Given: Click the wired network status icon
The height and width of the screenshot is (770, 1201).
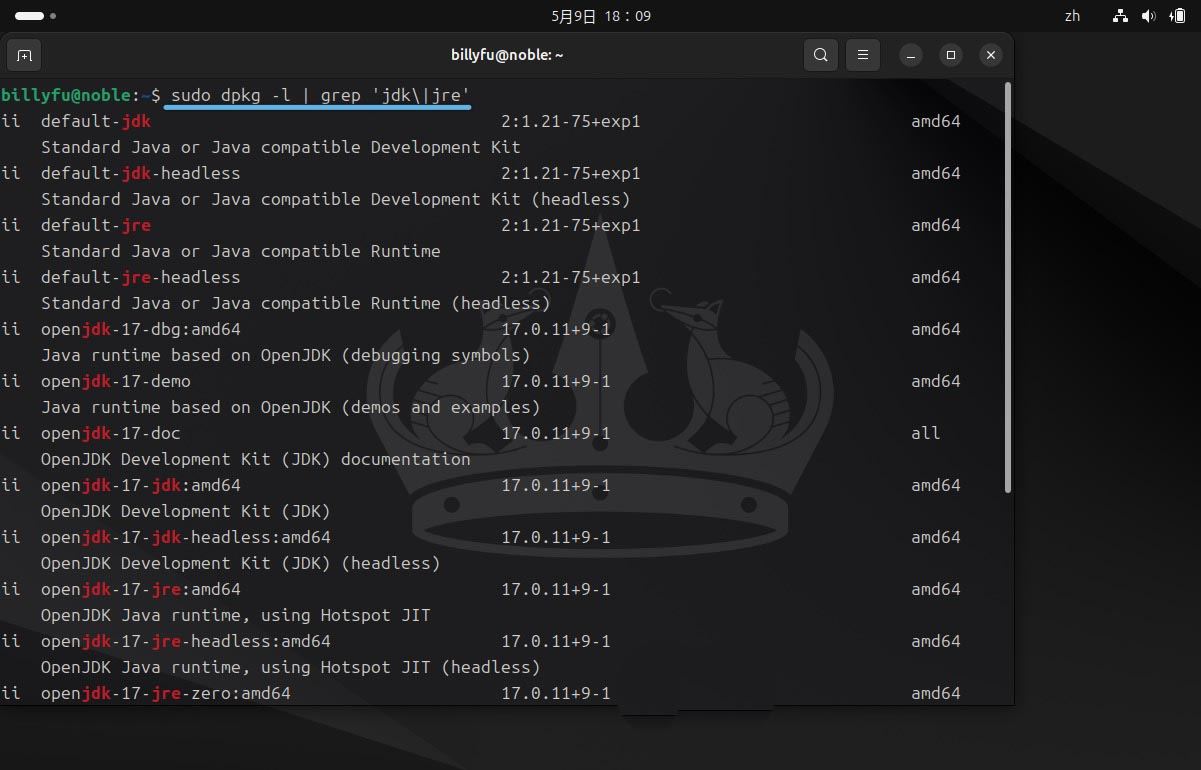Looking at the screenshot, I should point(1120,16).
